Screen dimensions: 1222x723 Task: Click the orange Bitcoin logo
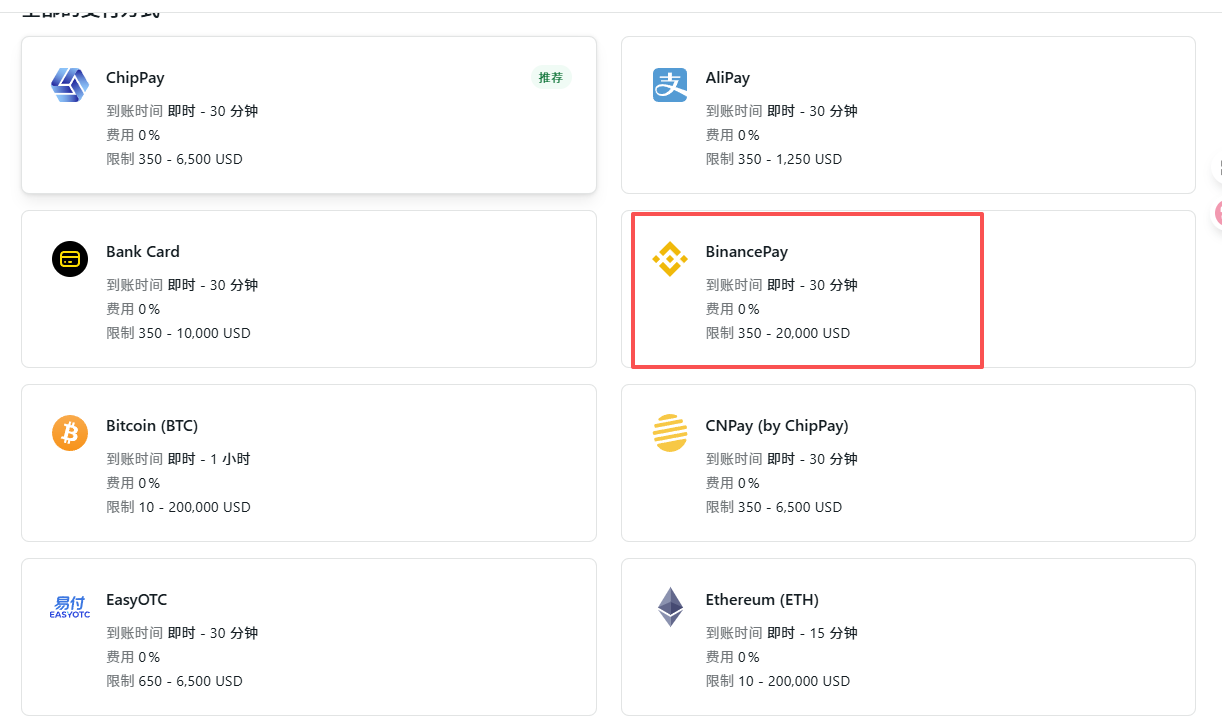(x=70, y=433)
